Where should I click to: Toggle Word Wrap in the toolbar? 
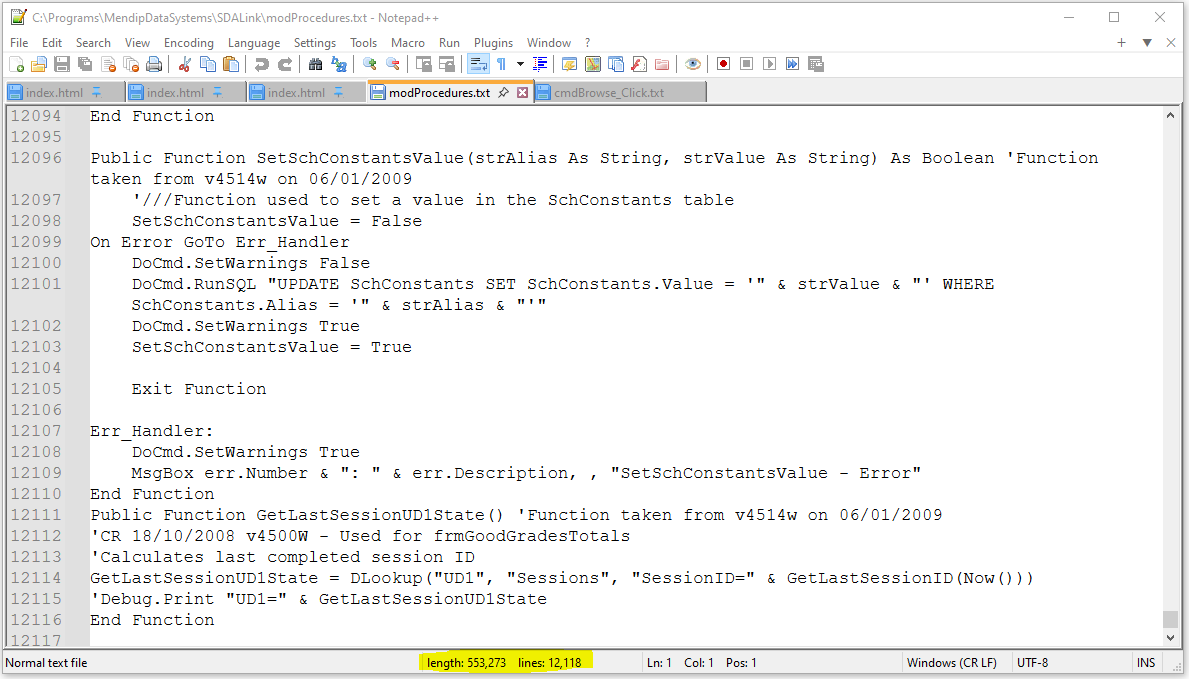click(x=478, y=64)
